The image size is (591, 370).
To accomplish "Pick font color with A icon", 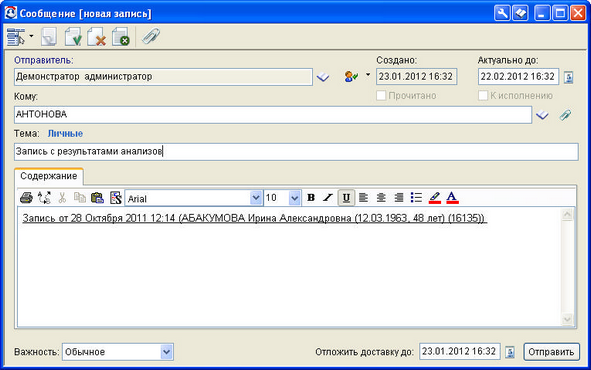I will point(452,197).
